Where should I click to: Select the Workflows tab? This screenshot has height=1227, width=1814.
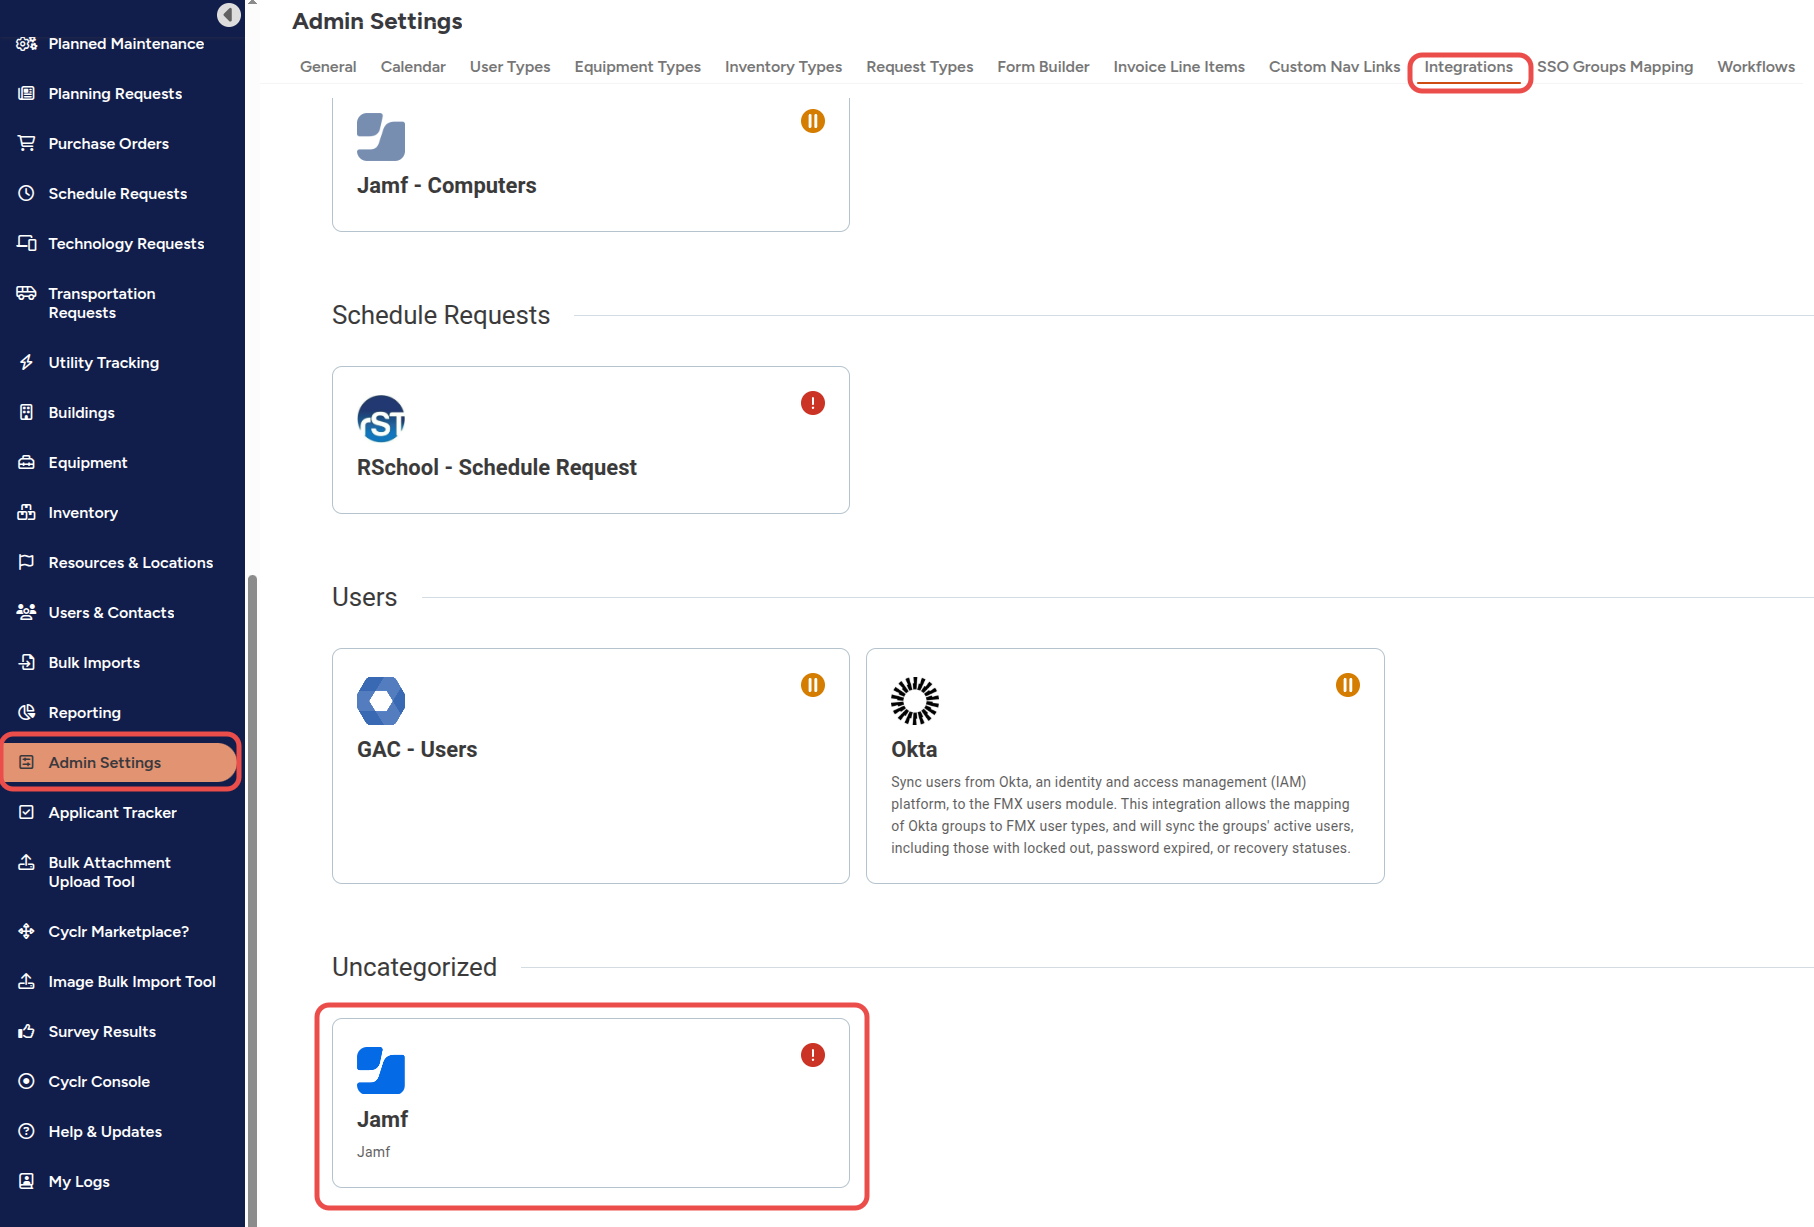pyautogui.click(x=1755, y=67)
